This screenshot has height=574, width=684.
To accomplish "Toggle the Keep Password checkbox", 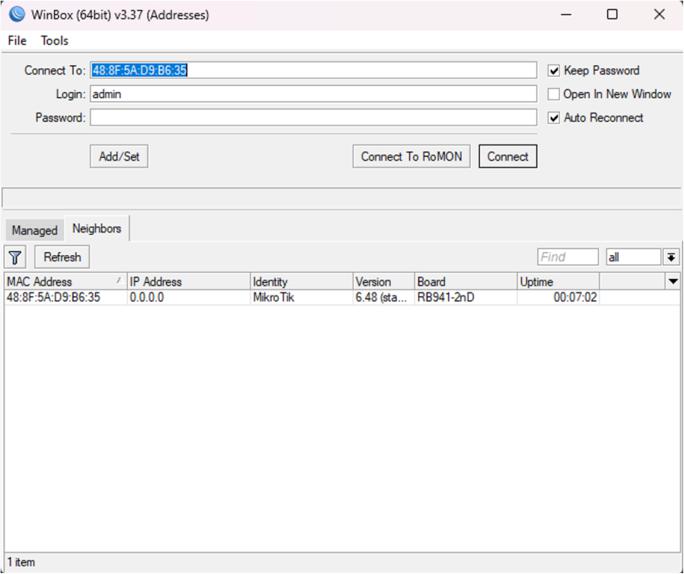I will click(554, 71).
